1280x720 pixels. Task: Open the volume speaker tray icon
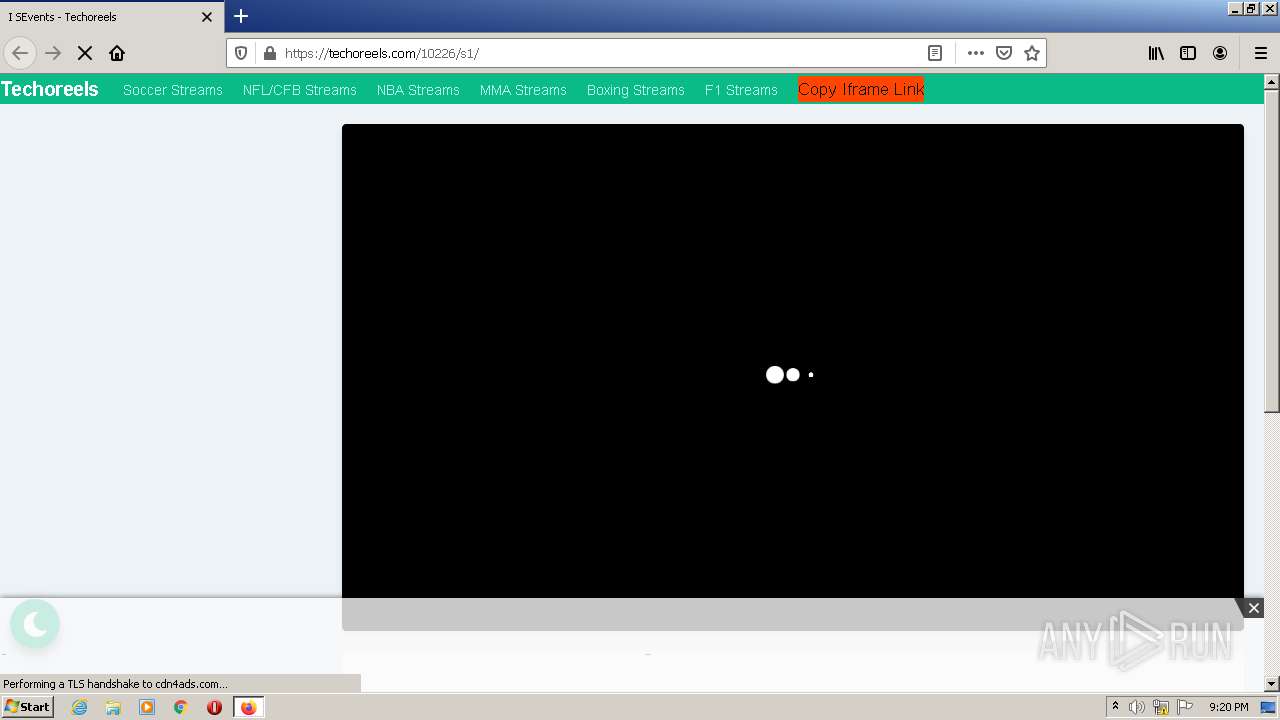(1137, 707)
